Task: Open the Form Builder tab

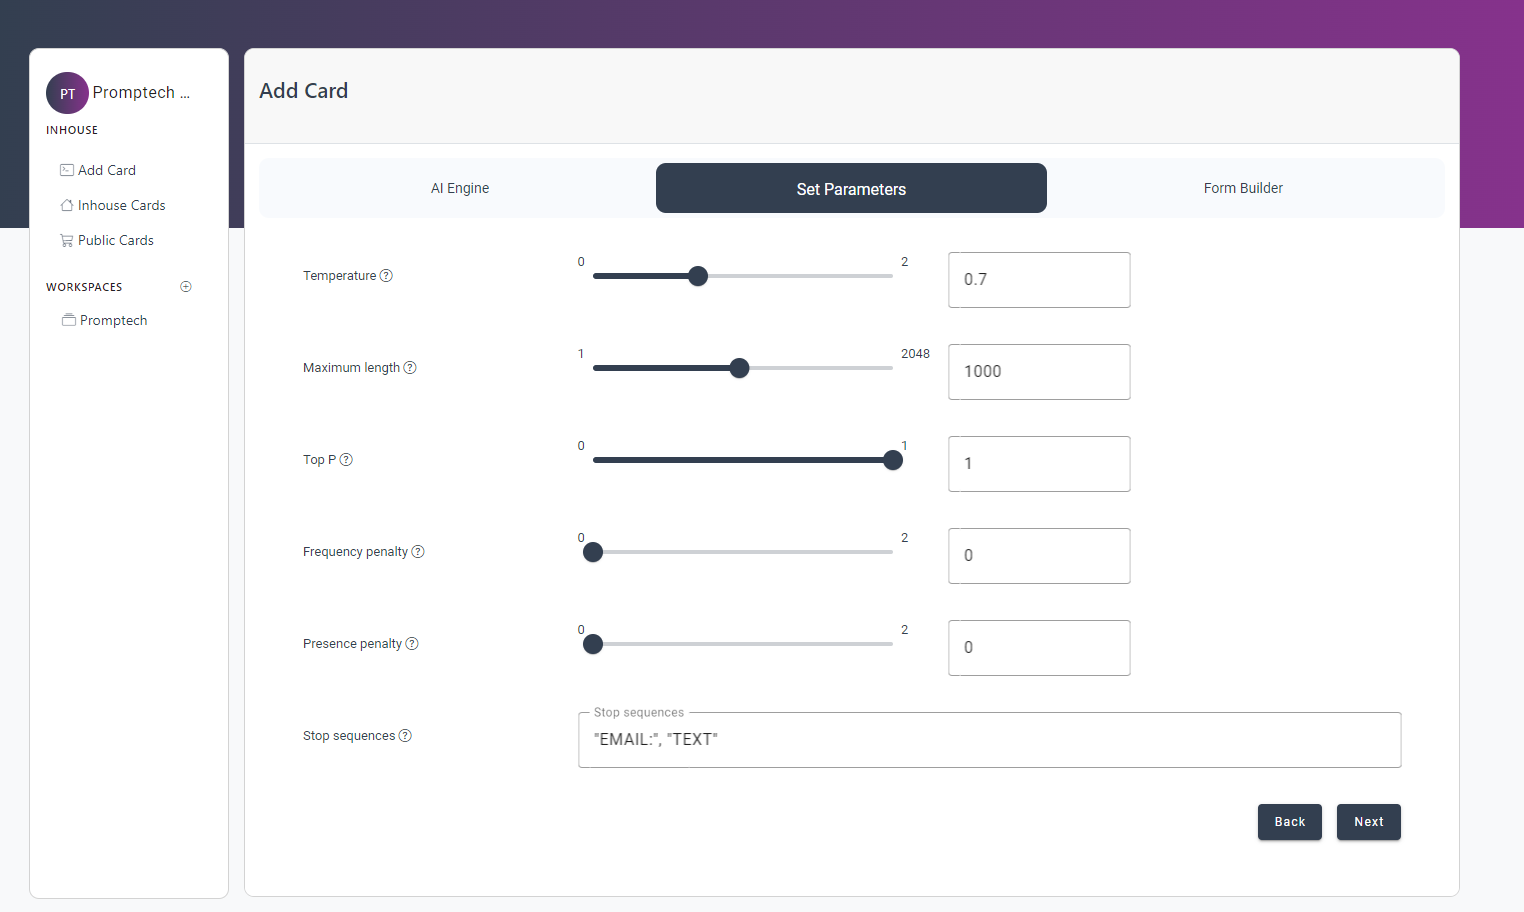Action: coord(1243,188)
